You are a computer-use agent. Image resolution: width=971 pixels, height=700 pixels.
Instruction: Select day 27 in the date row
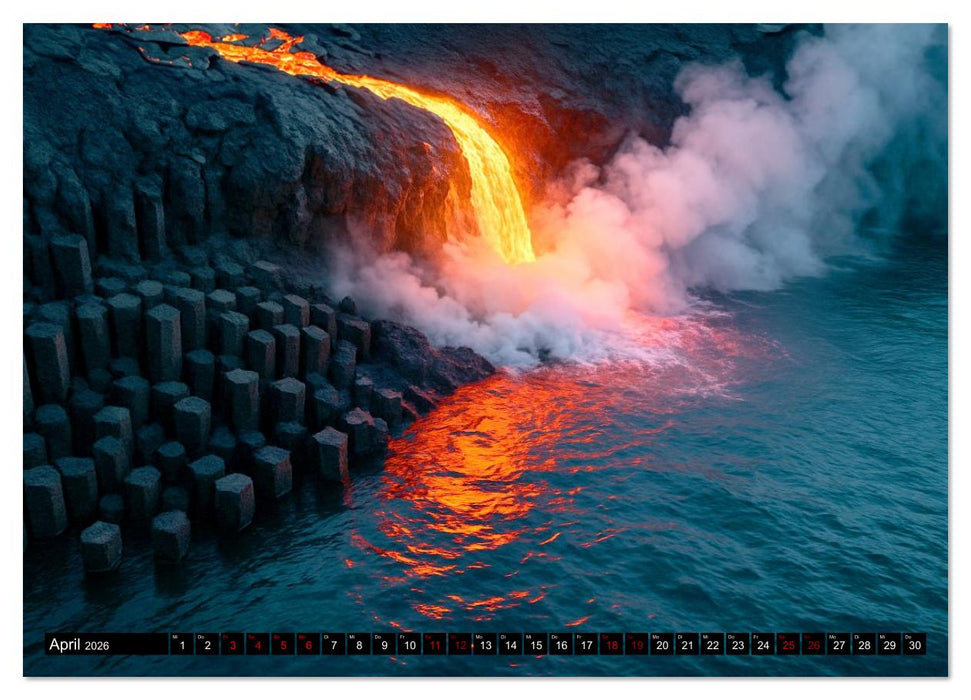coord(839,645)
